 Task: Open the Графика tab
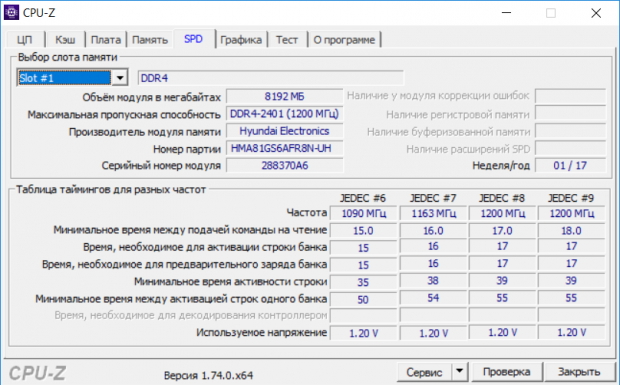tap(241, 40)
